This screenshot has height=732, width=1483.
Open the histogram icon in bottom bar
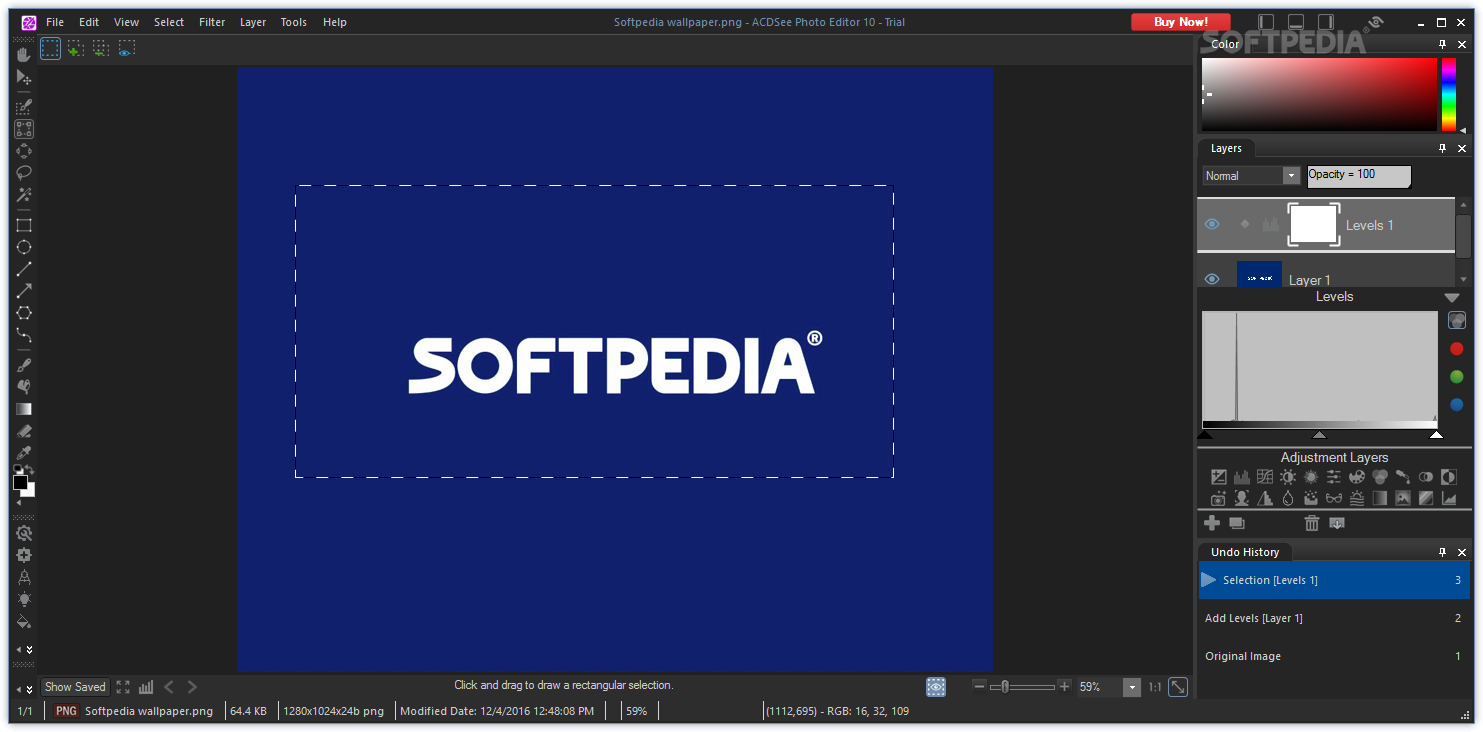(146, 687)
